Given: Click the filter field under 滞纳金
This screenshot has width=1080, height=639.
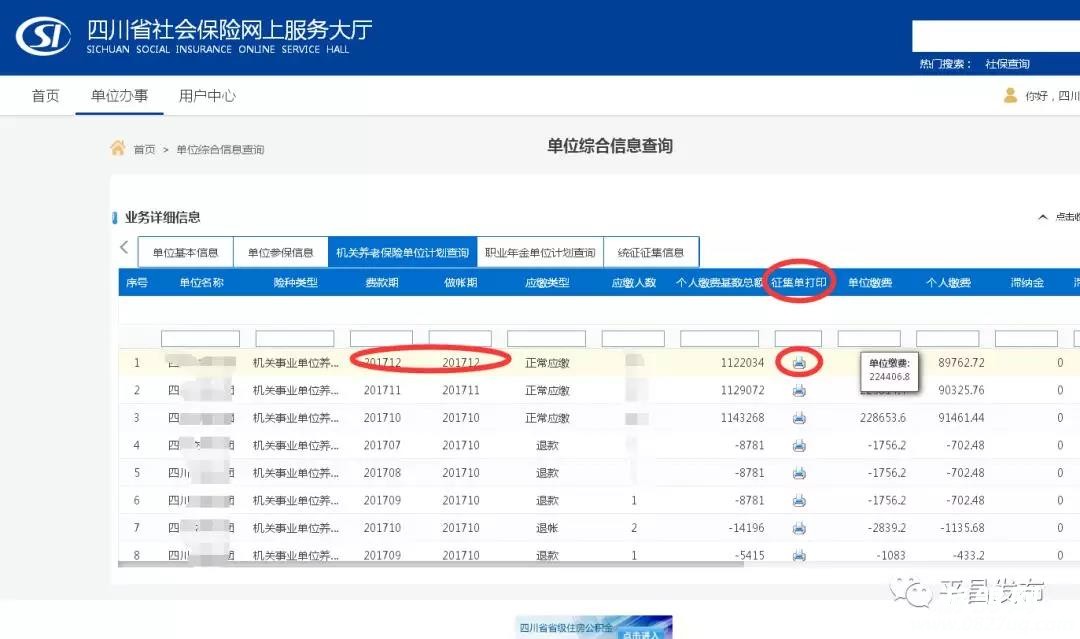Looking at the screenshot, I should tap(1026, 338).
